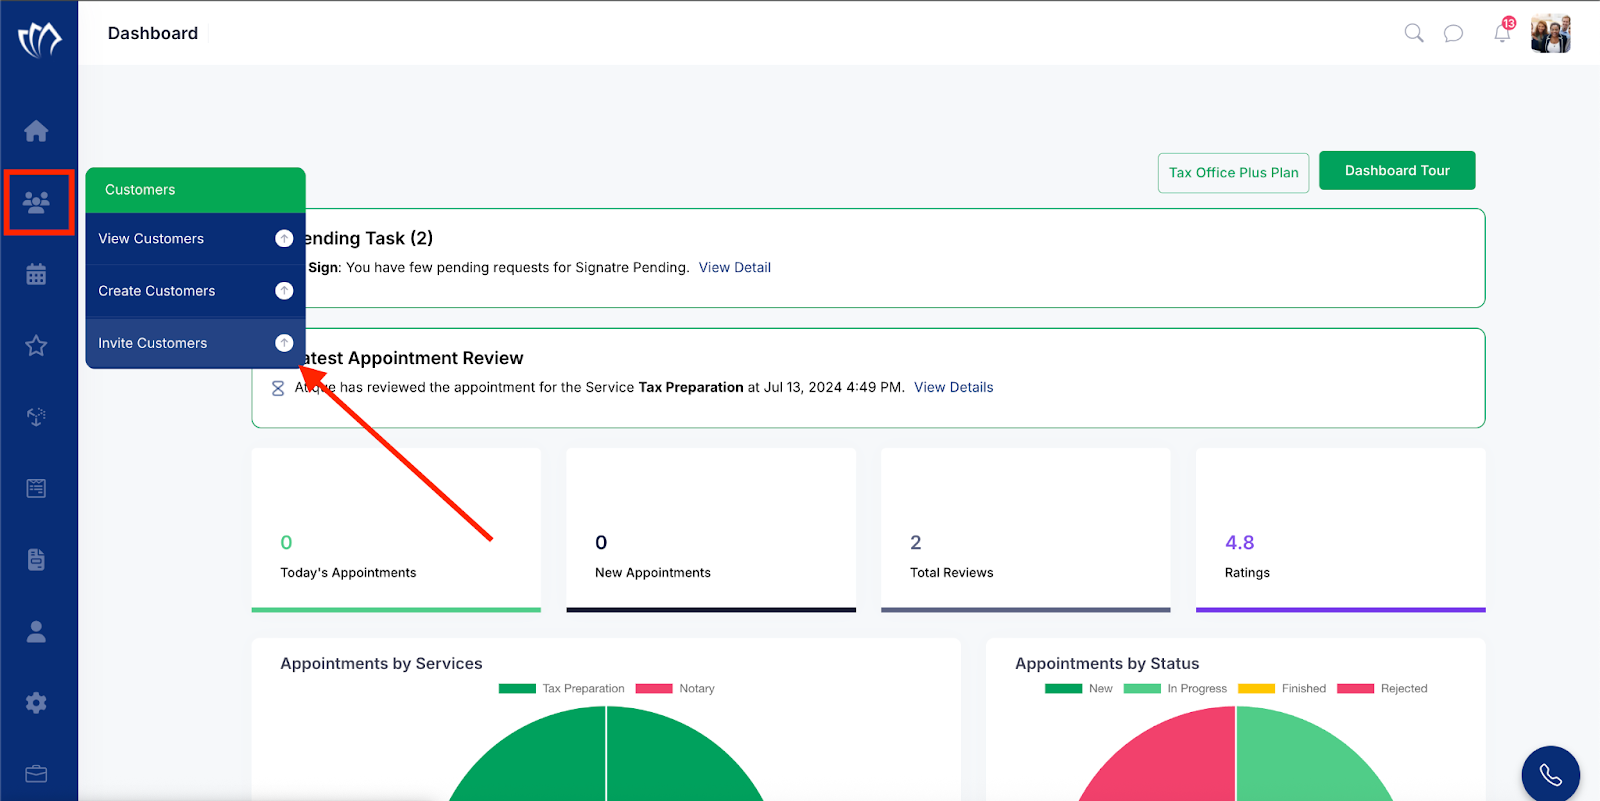This screenshot has height=801, width=1600.
Task: Open View Detail link for pending task
Action: tap(735, 267)
